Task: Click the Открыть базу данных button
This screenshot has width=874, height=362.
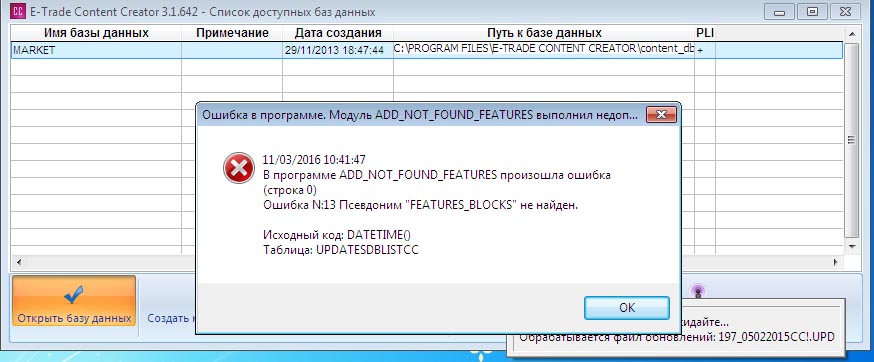Action: 74,301
